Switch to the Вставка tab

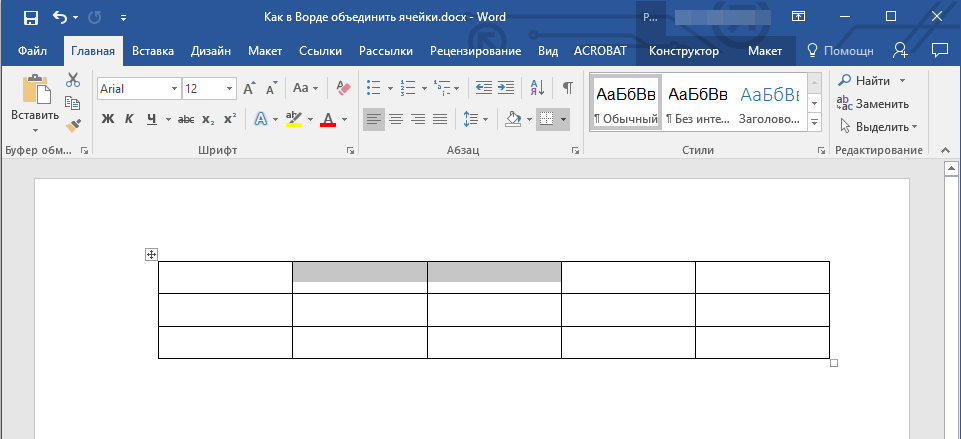[x=152, y=51]
